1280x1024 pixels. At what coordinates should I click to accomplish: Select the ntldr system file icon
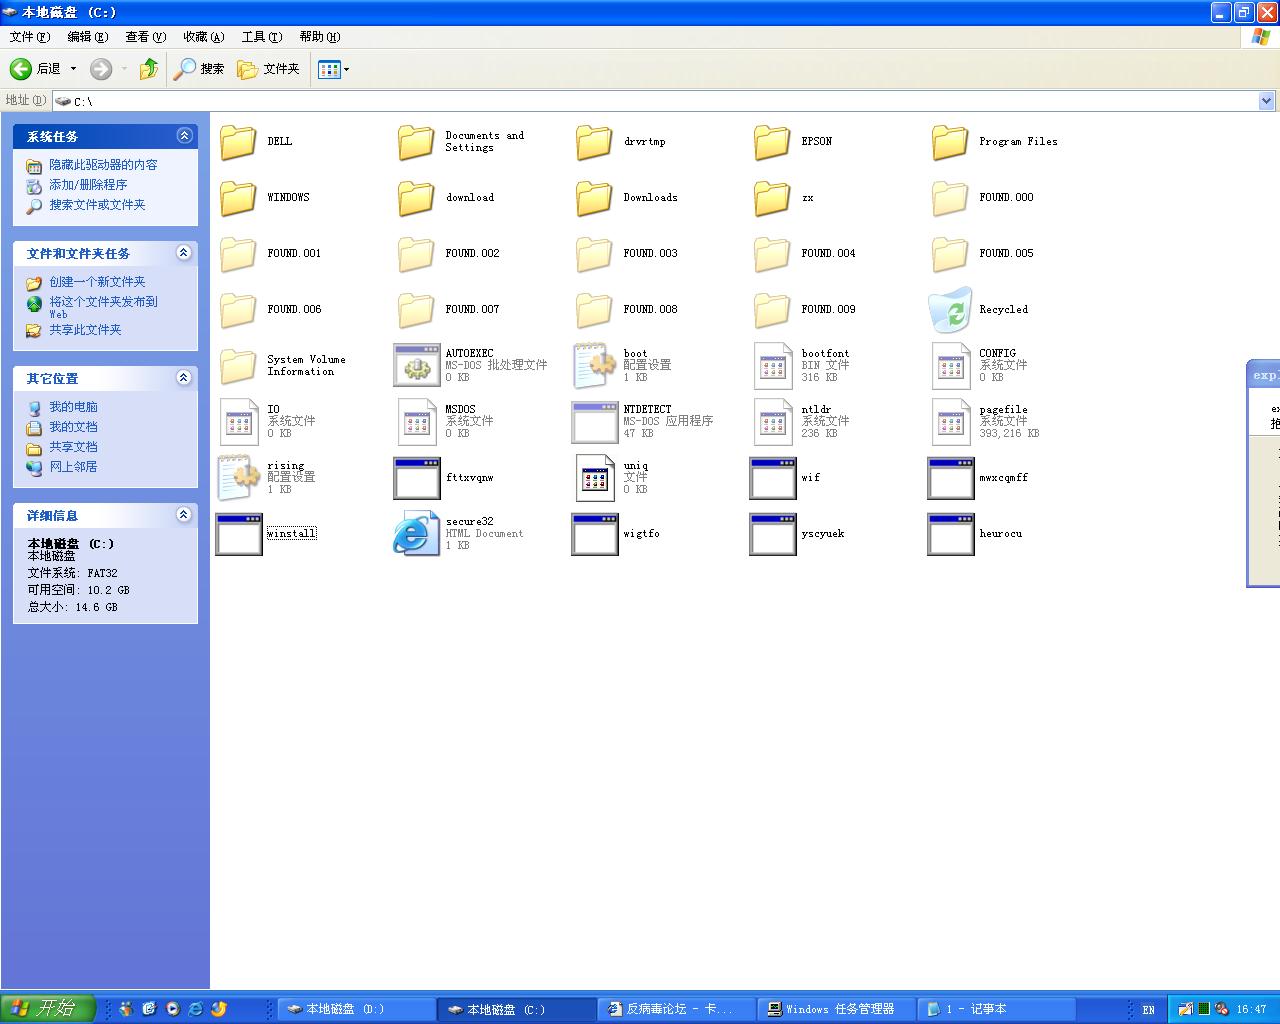coord(772,422)
